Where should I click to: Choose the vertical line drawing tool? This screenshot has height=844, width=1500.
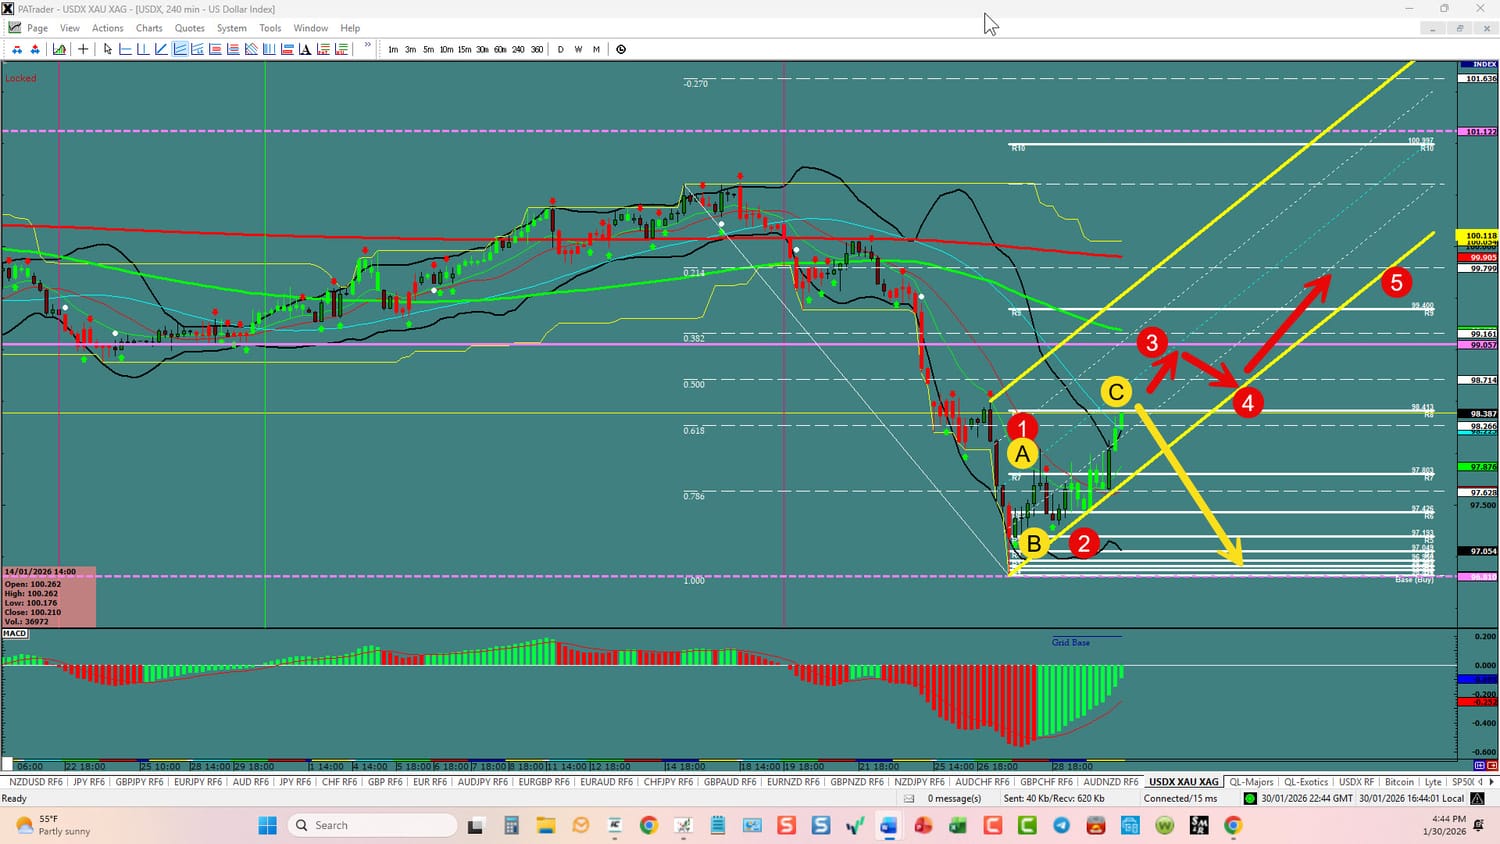coord(144,49)
